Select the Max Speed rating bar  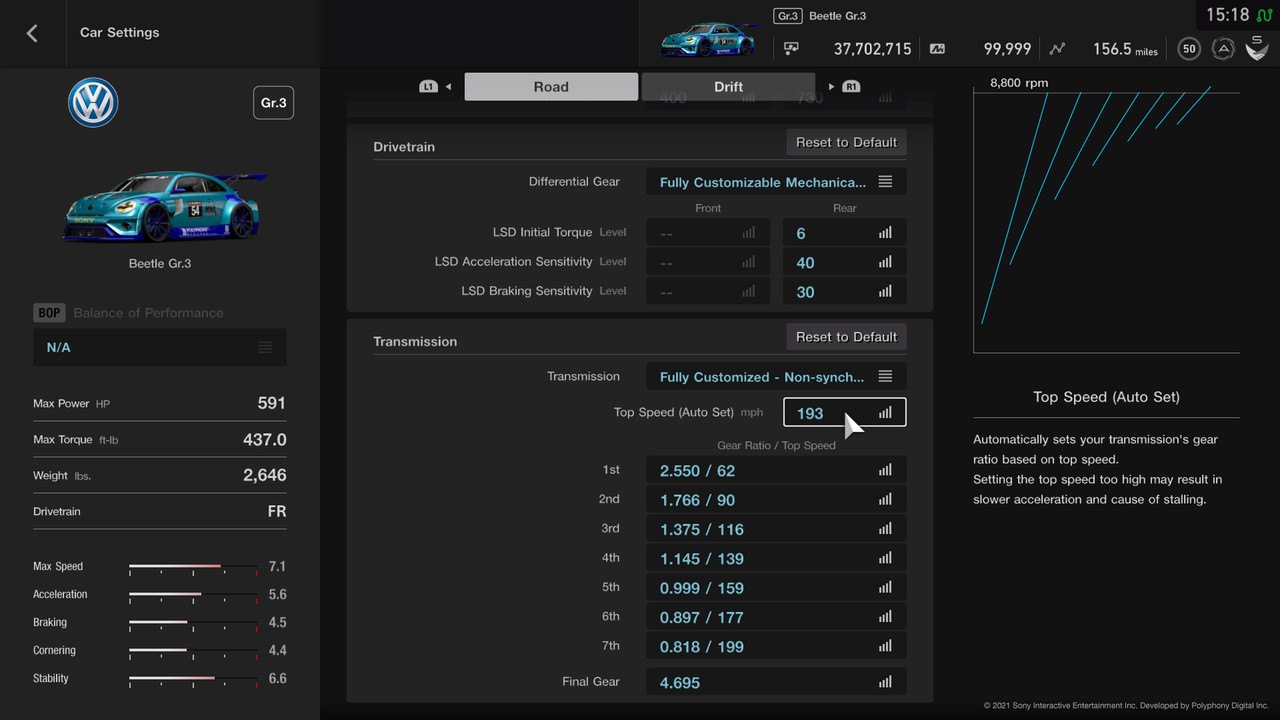193,567
